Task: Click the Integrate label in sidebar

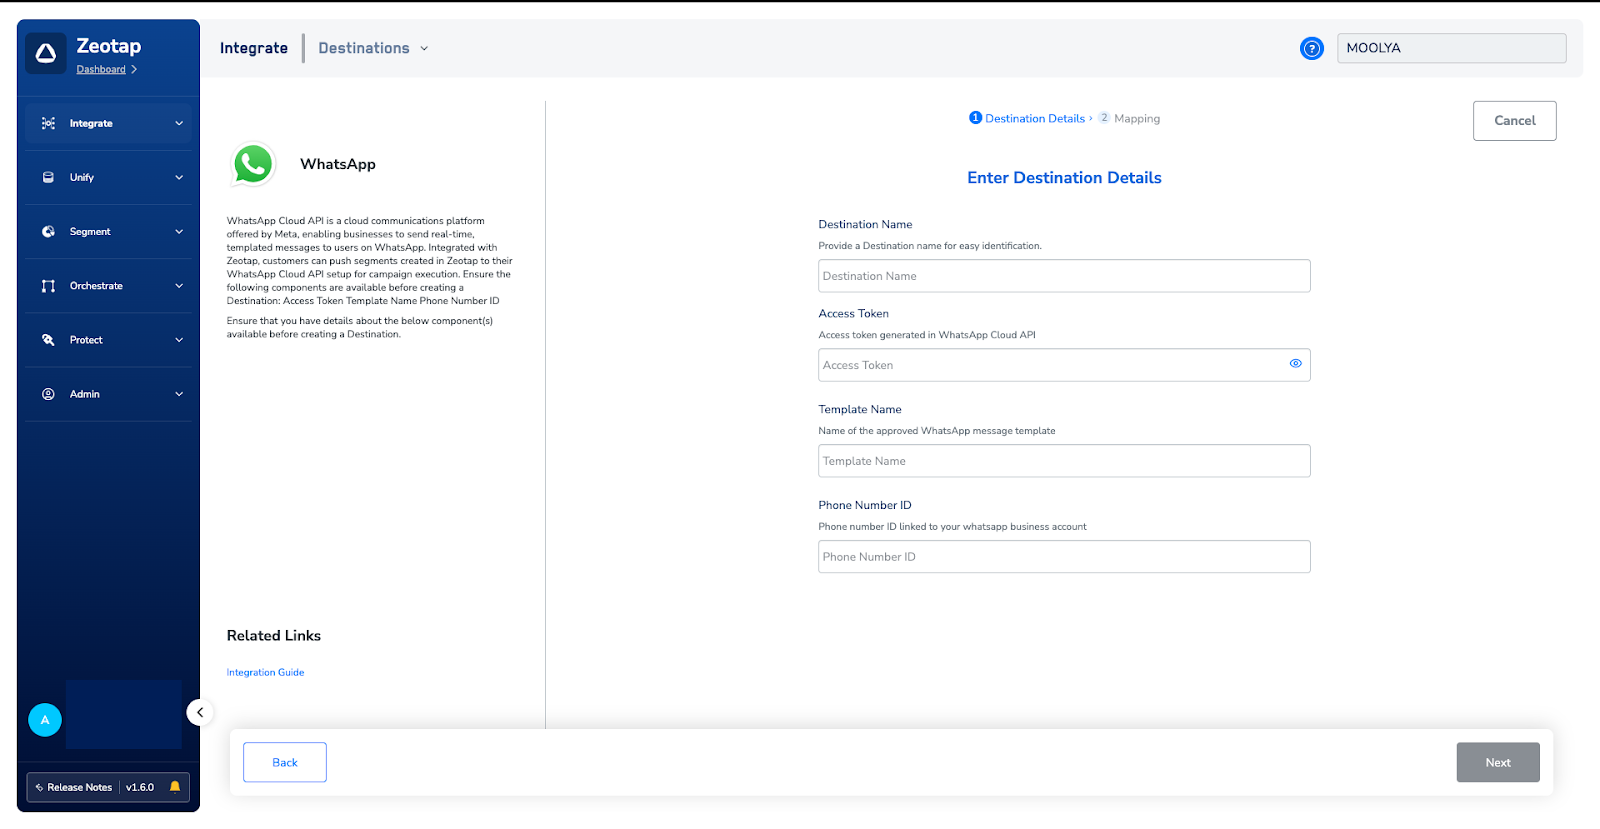Action: coord(91,124)
